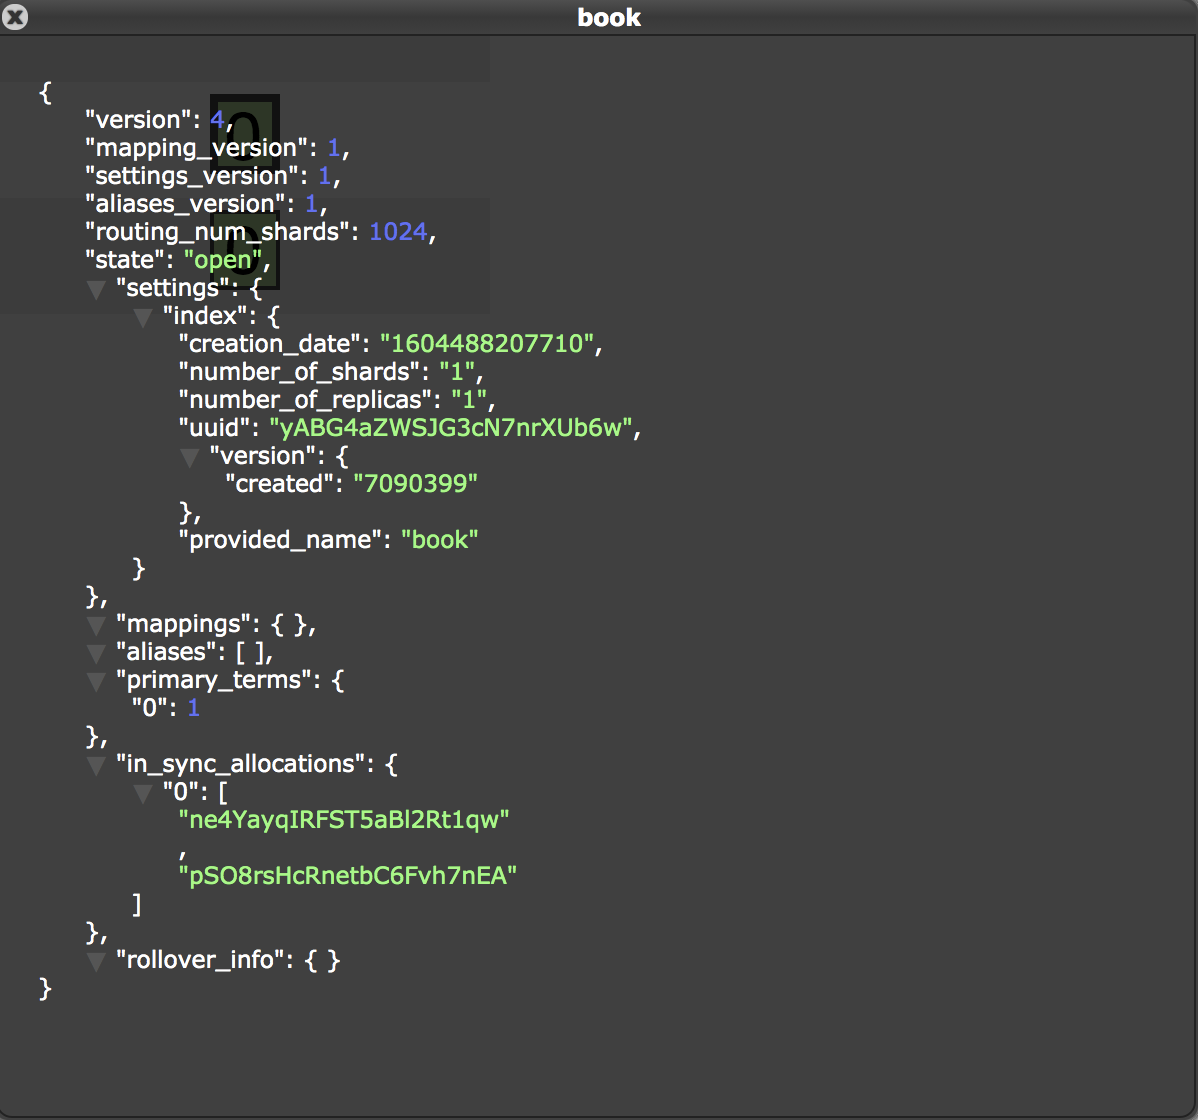Click the allocation ID starting with "ne4Yayq"

point(344,820)
